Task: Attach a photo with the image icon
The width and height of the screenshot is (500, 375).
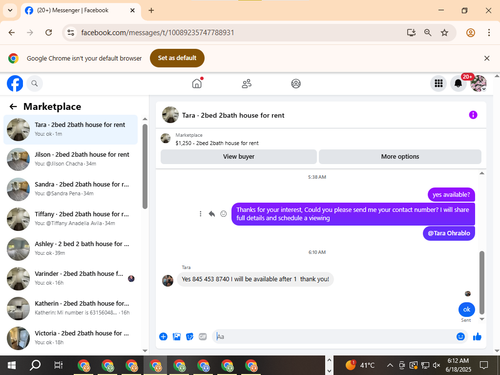Action: (x=177, y=337)
